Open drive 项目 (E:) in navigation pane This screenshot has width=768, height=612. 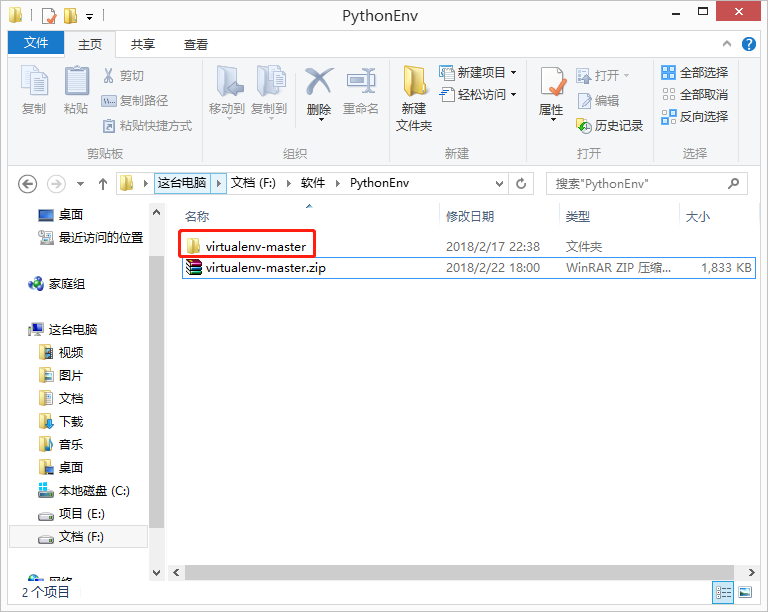(x=72, y=514)
